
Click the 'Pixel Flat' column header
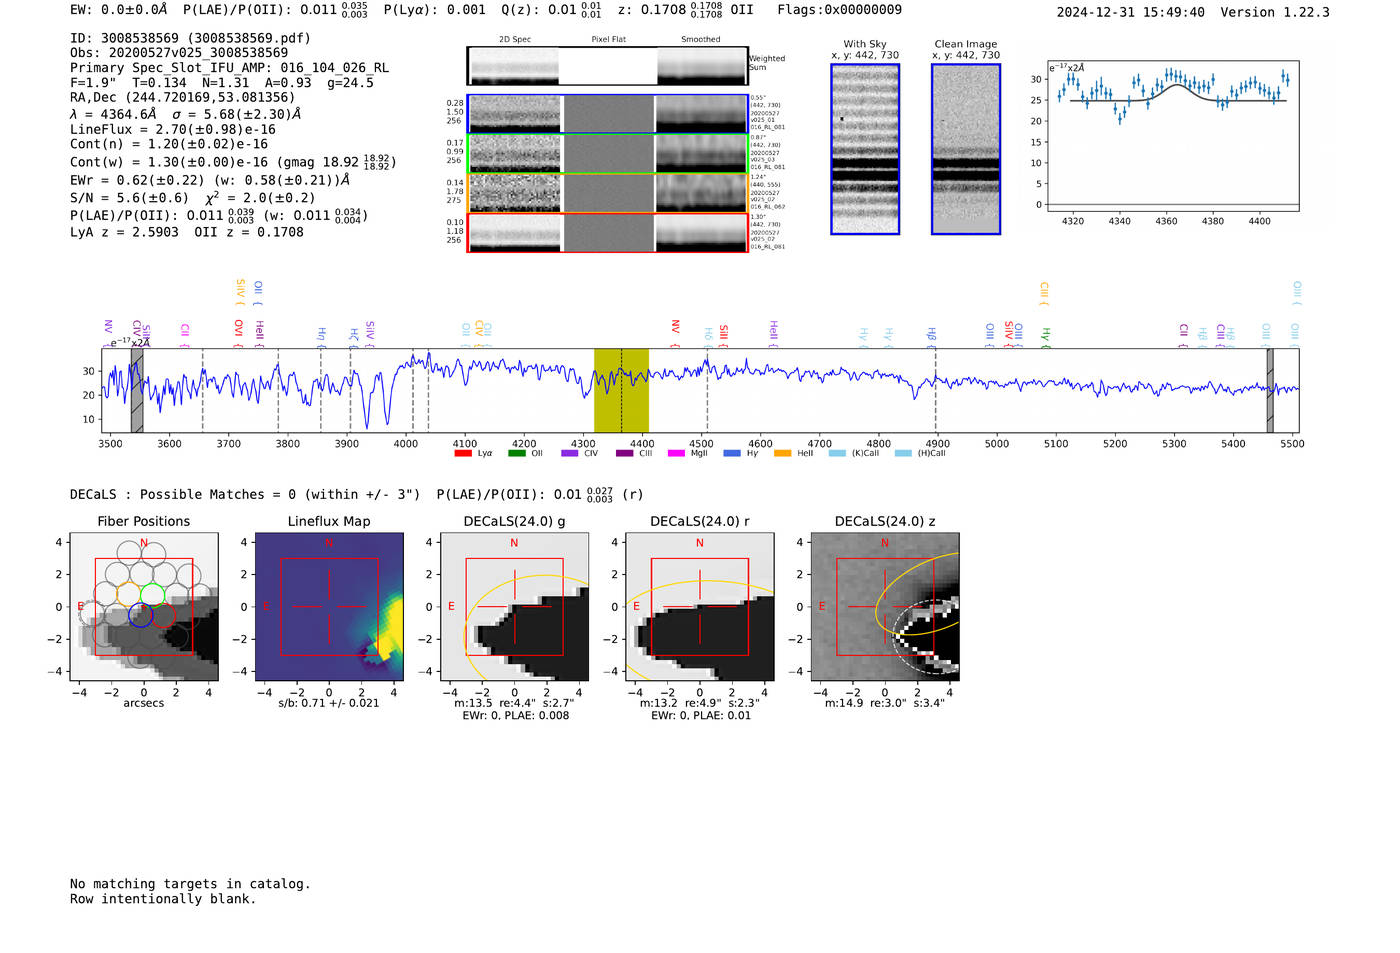(x=608, y=39)
